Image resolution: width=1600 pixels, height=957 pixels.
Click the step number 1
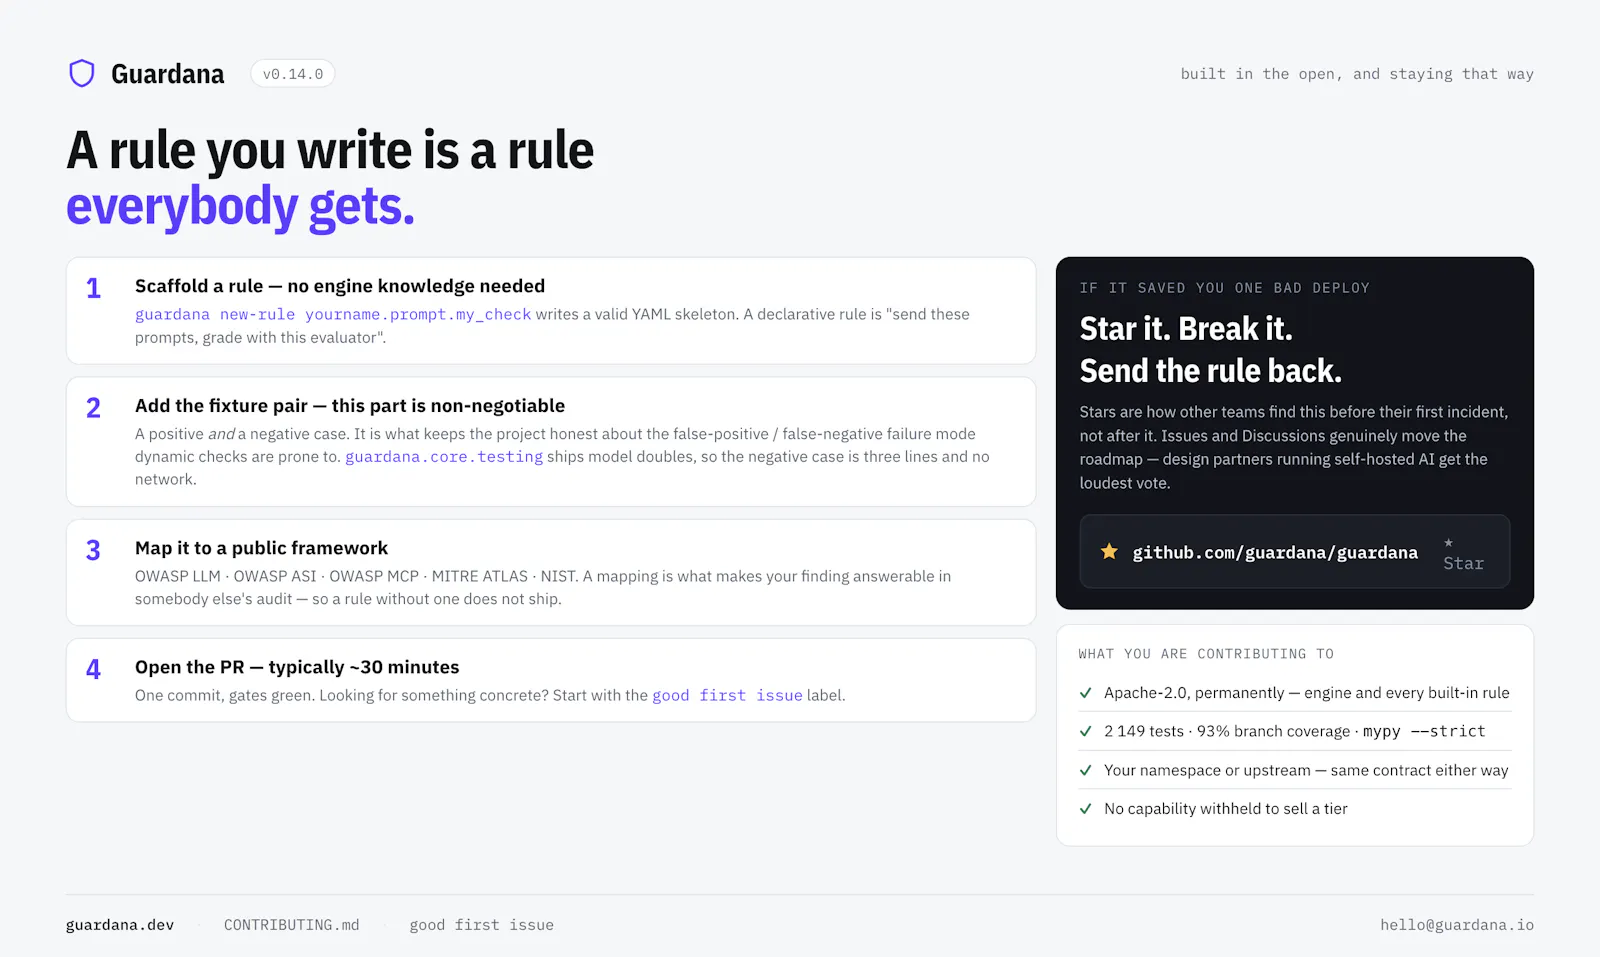93,288
